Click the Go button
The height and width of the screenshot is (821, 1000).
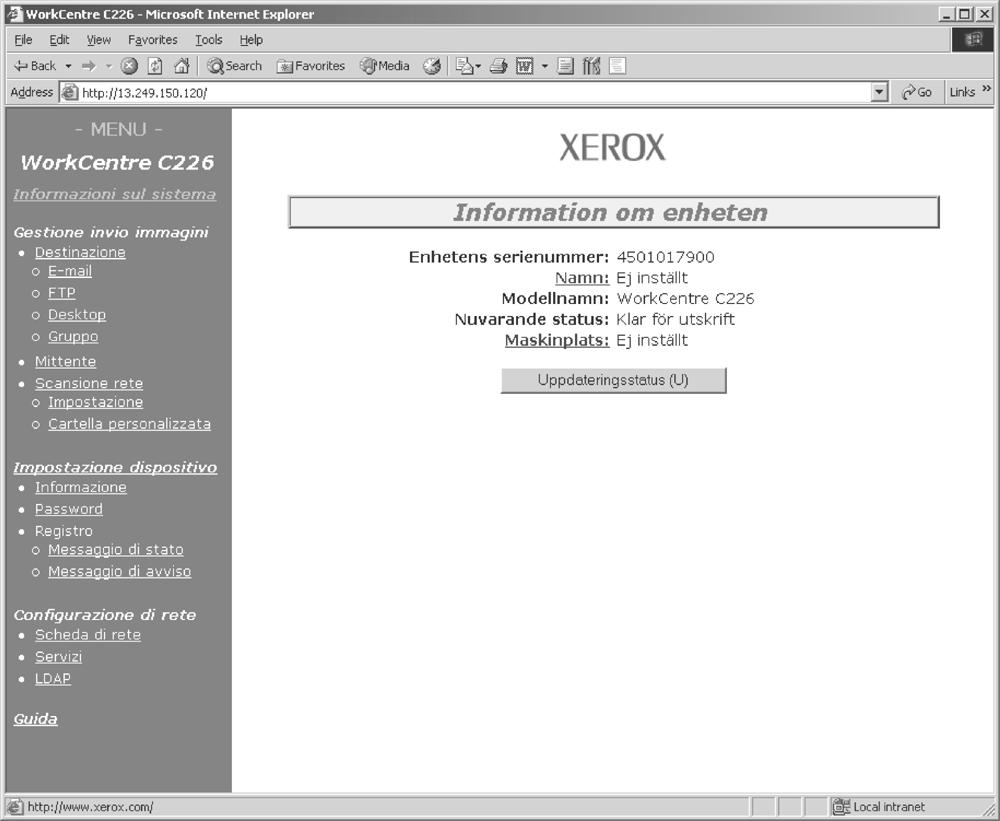[x=916, y=92]
